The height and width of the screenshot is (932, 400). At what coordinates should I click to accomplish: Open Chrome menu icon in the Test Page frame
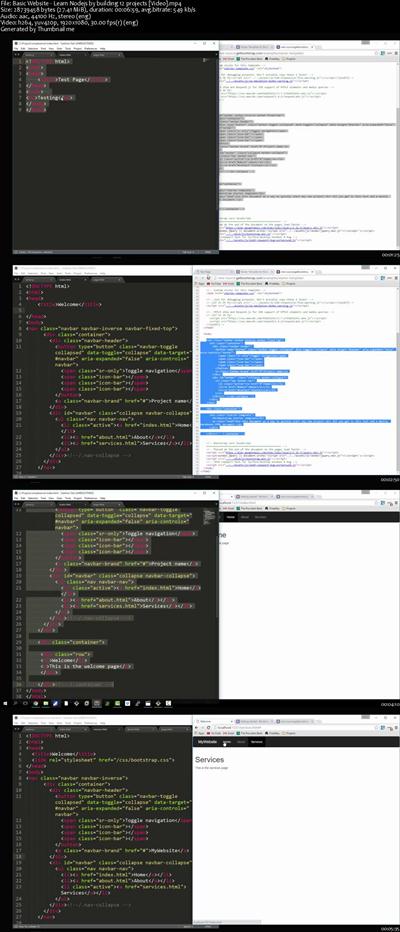pos(396,53)
